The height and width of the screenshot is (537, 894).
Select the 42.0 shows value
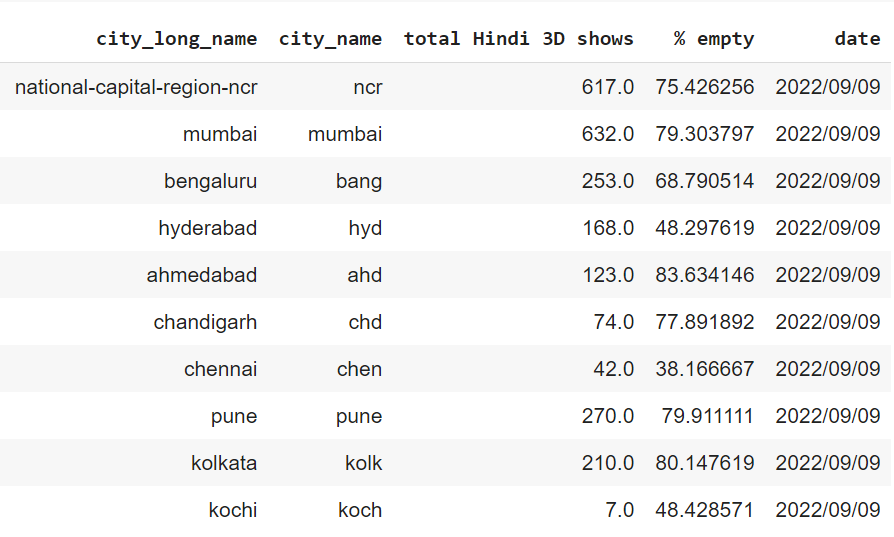pos(613,369)
